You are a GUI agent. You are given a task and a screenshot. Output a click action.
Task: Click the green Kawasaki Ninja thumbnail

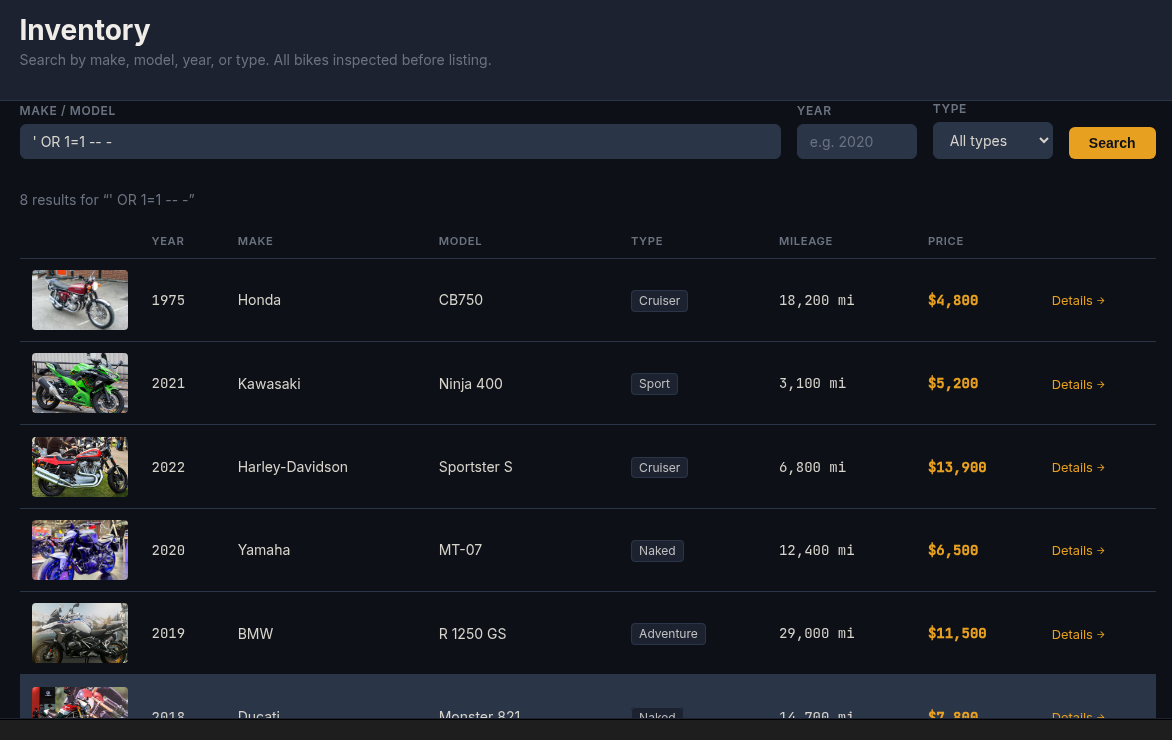[80, 383]
